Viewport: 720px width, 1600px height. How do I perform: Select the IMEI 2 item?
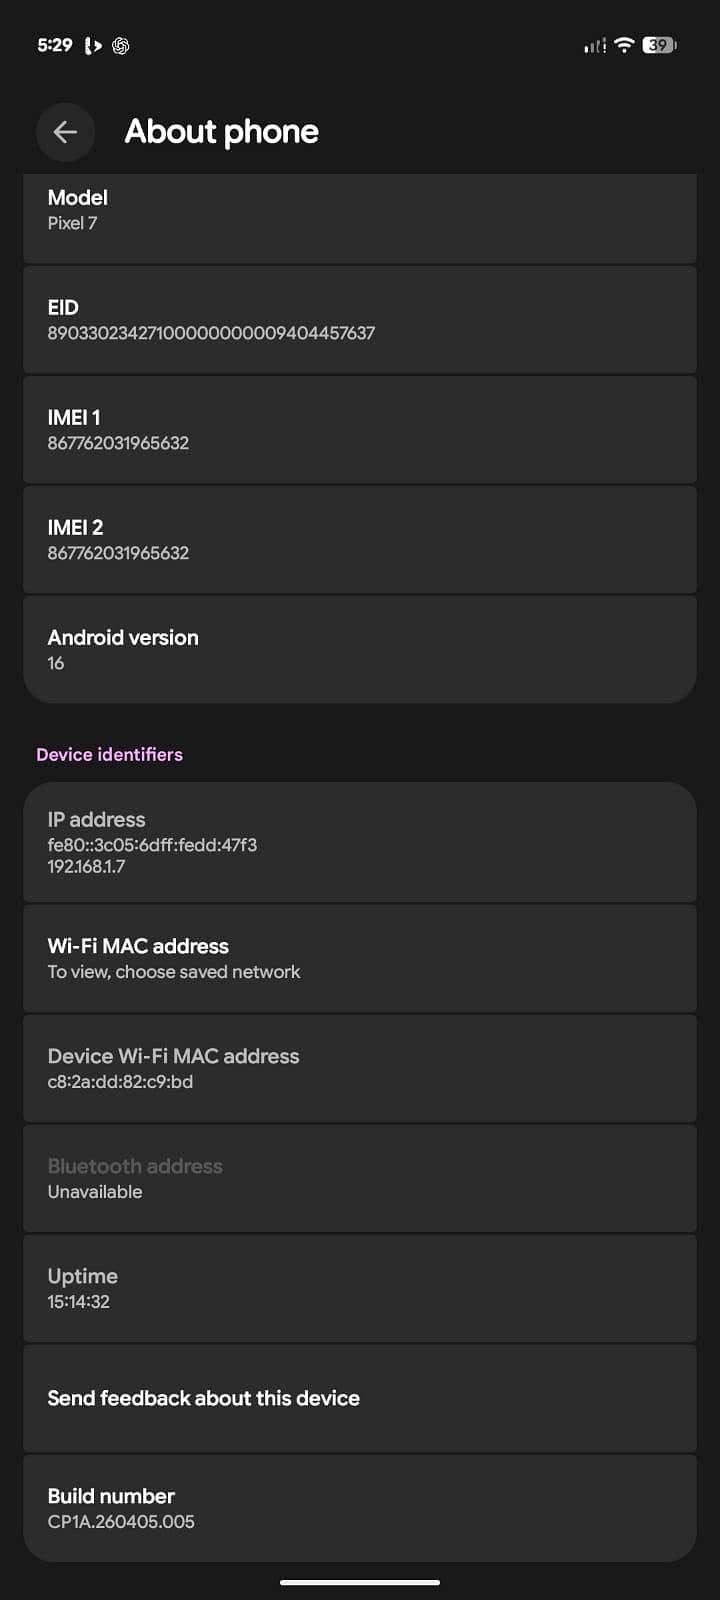(x=360, y=540)
